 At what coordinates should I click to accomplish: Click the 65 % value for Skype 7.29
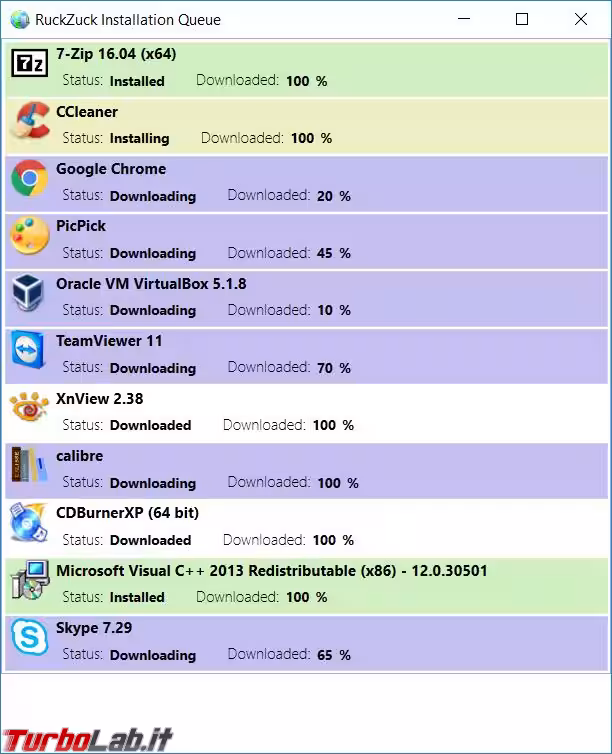pyautogui.click(x=334, y=655)
